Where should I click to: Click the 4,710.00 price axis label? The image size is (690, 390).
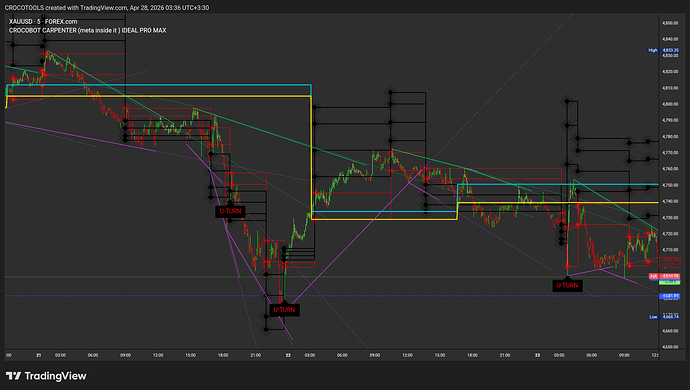pyautogui.click(x=670, y=250)
